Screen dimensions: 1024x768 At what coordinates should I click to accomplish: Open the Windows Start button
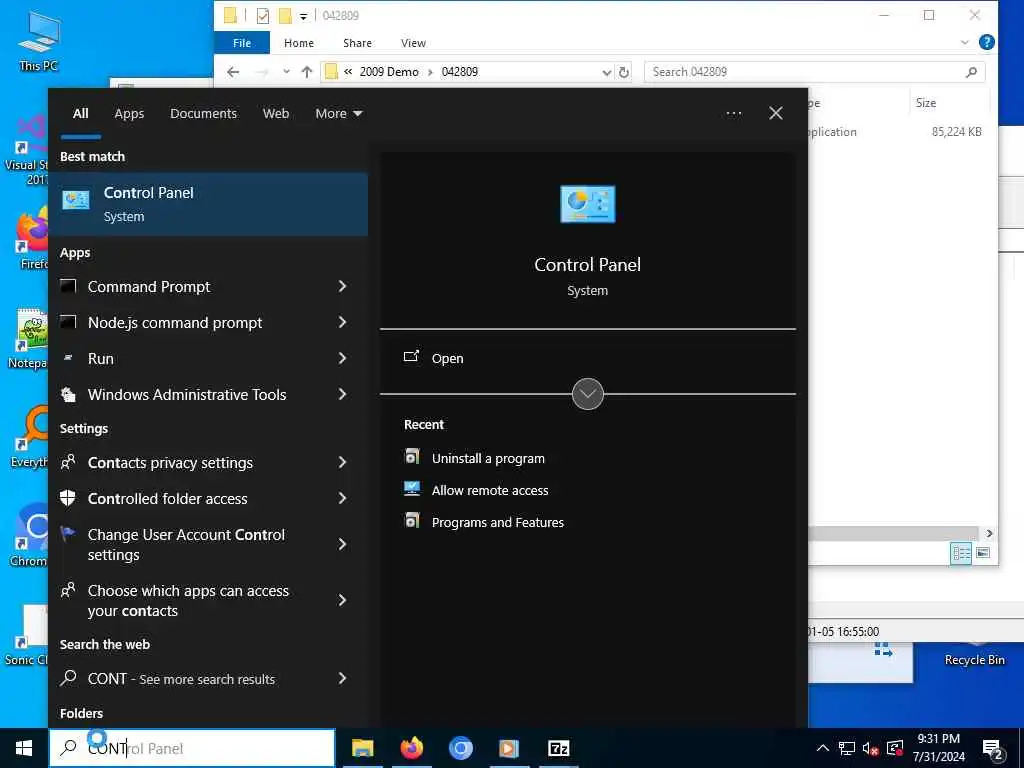(x=24, y=748)
